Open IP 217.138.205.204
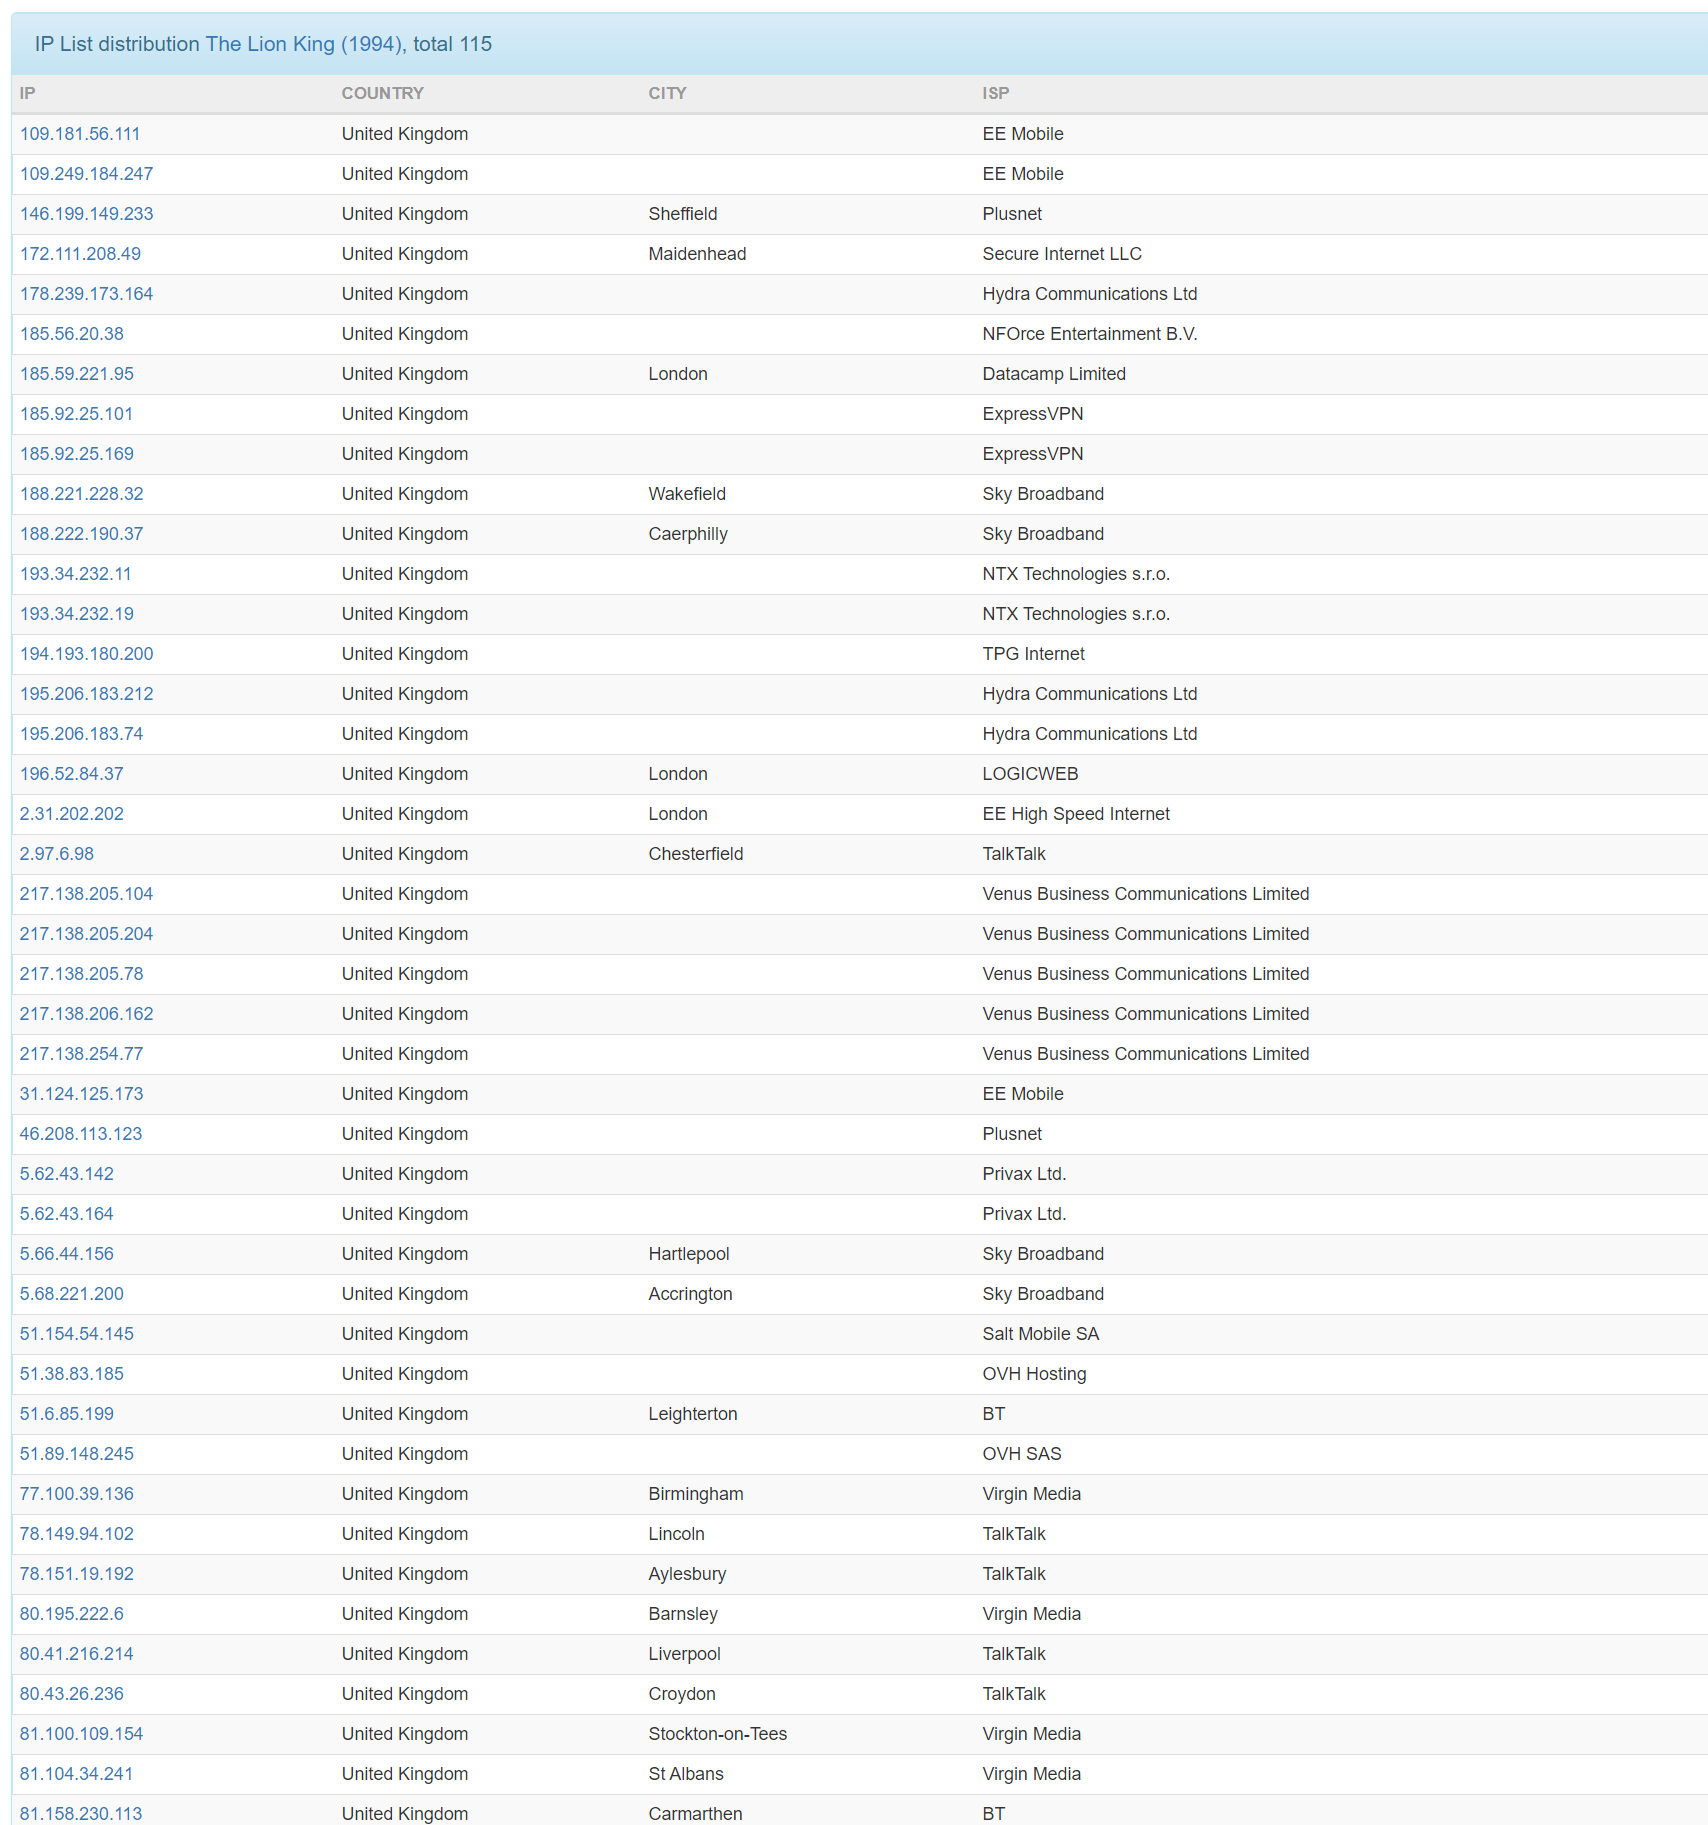 coord(86,934)
